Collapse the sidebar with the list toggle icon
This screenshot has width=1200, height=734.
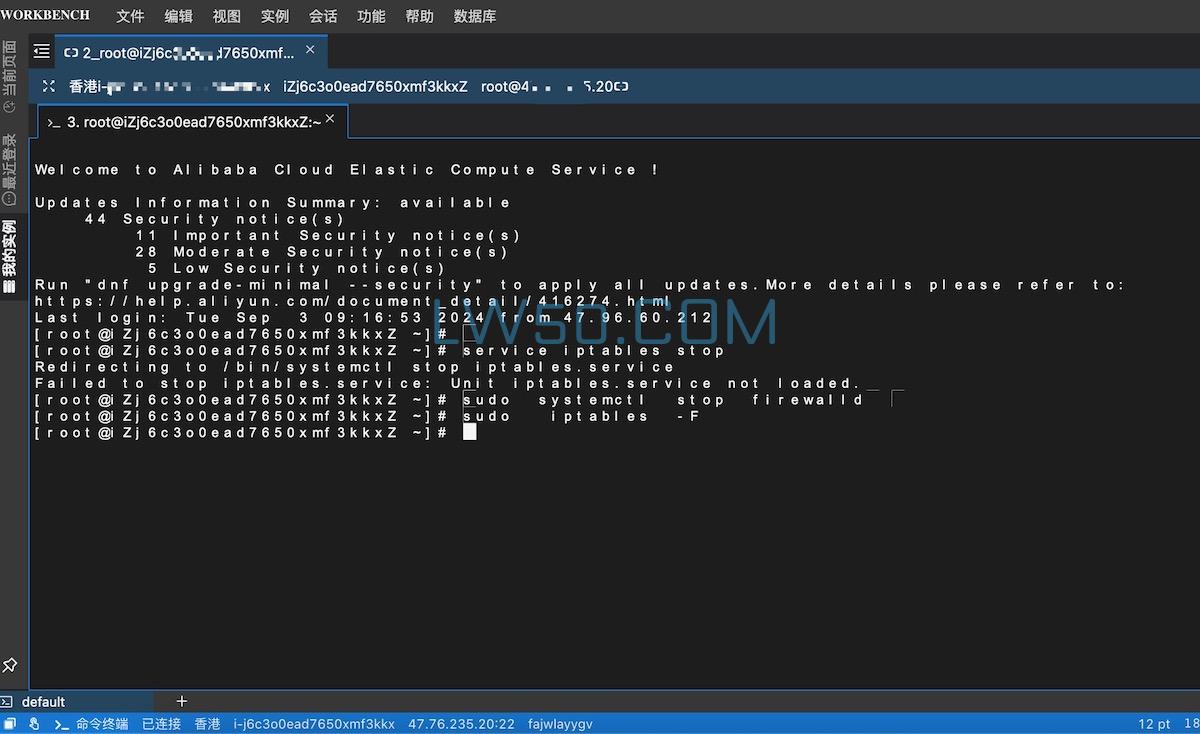tap(41, 52)
